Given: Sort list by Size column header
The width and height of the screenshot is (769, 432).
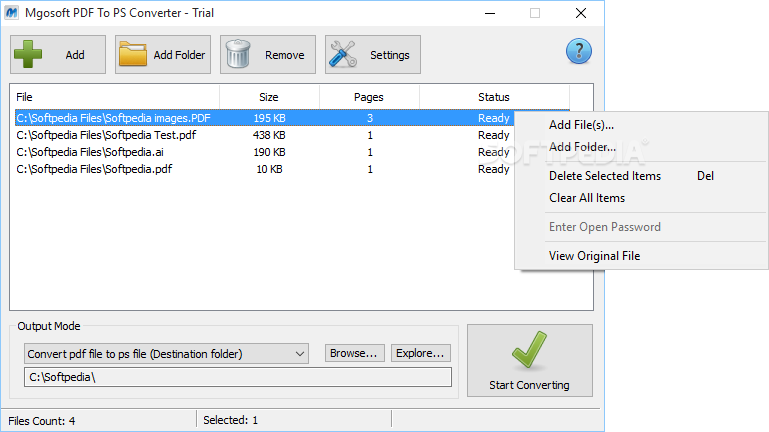Looking at the screenshot, I should point(269,97).
